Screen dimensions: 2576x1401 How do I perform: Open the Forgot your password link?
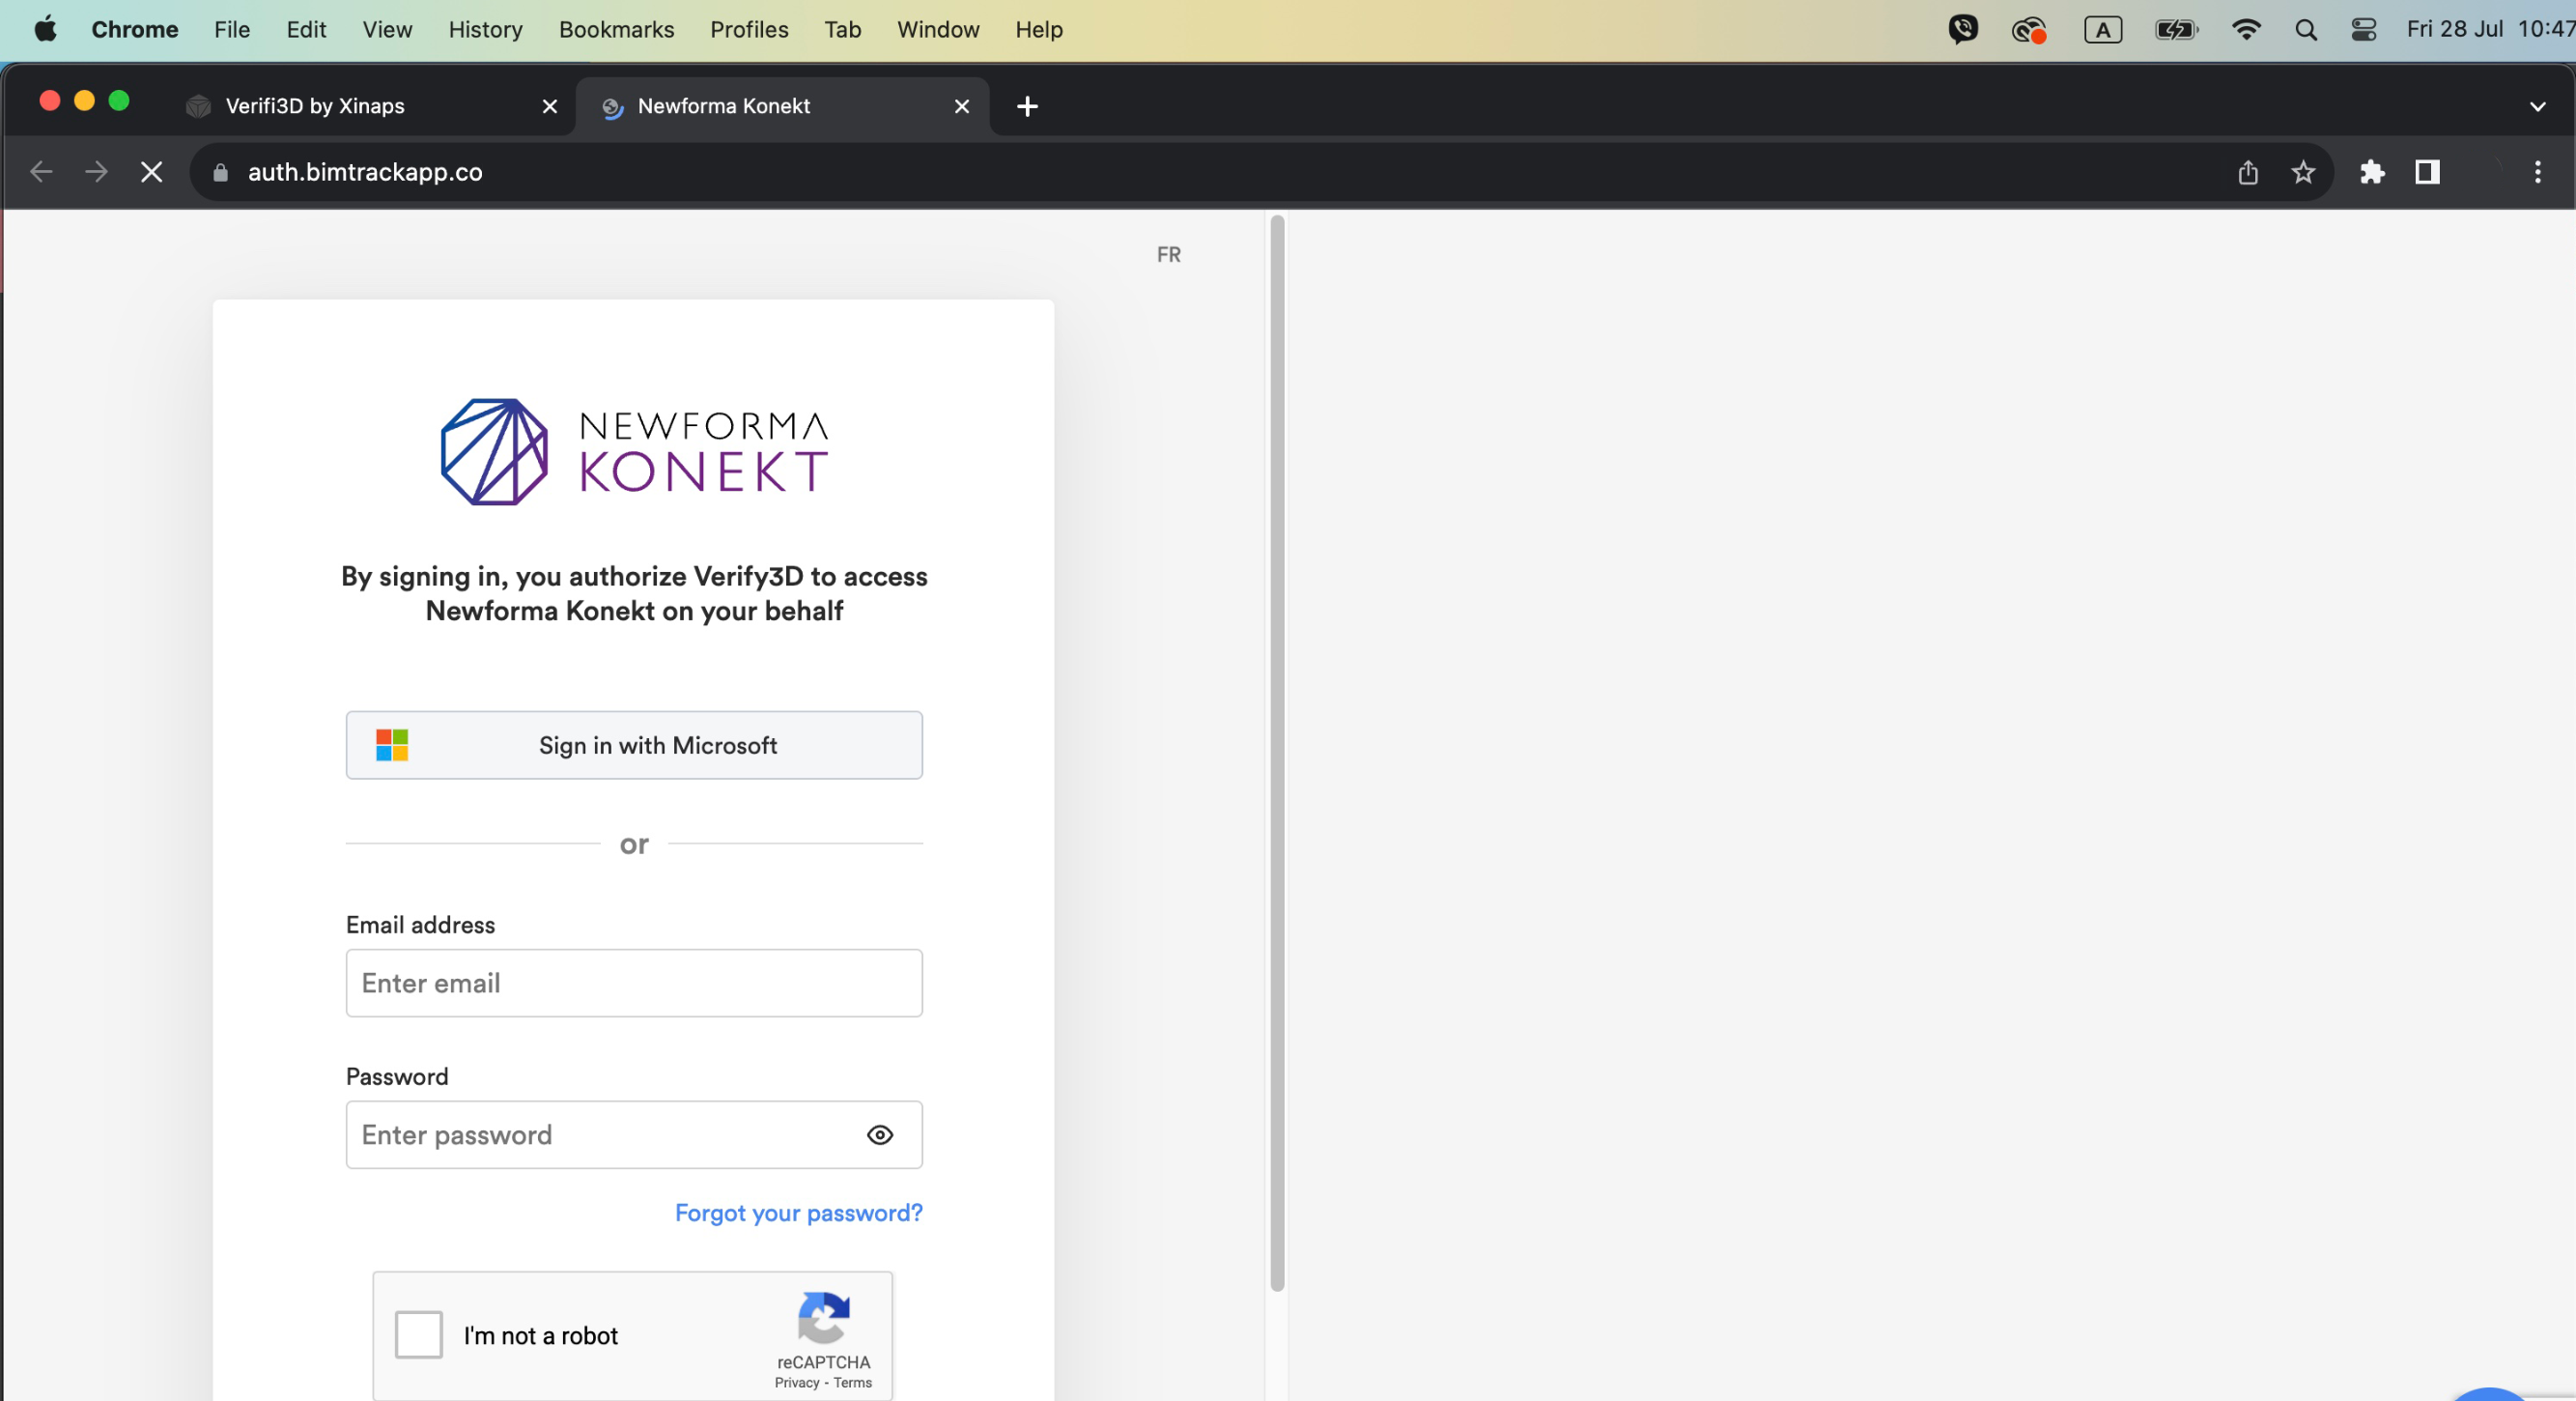point(799,1213)
